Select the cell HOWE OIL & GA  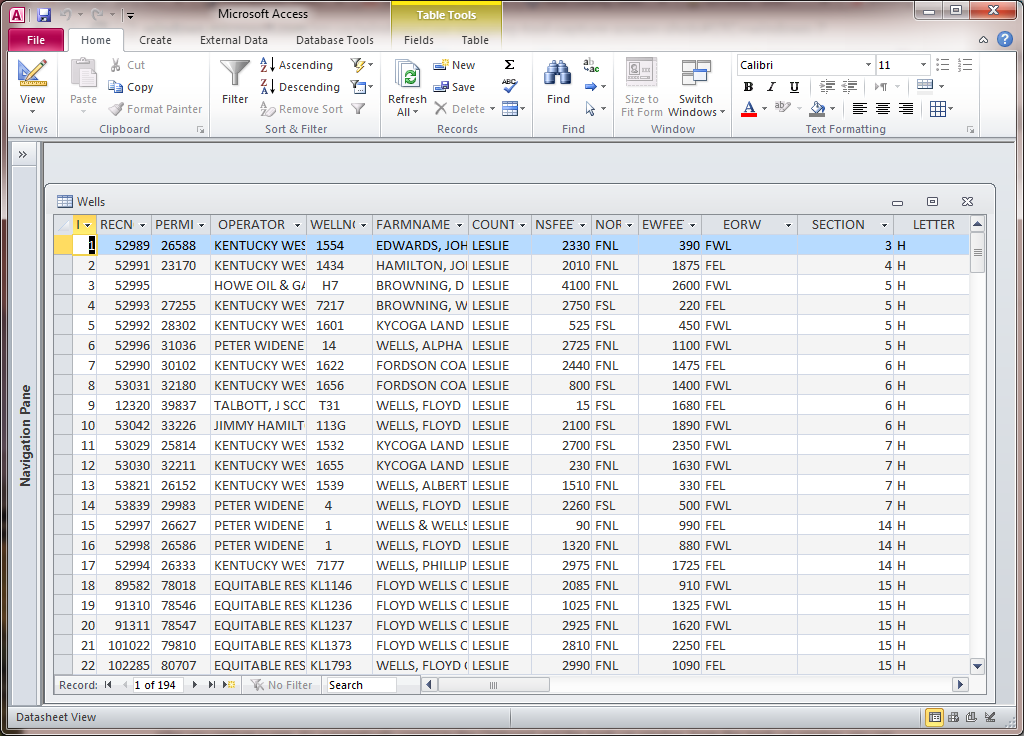(x=259, y=285)
